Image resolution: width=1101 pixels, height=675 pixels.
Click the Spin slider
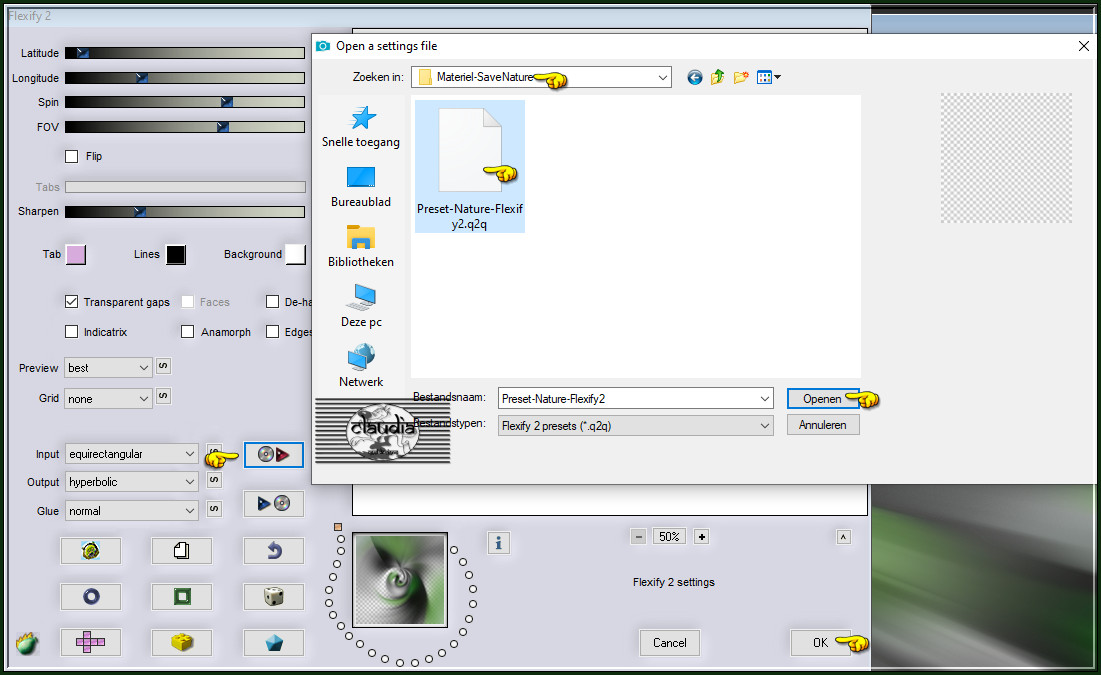(185, 102)
